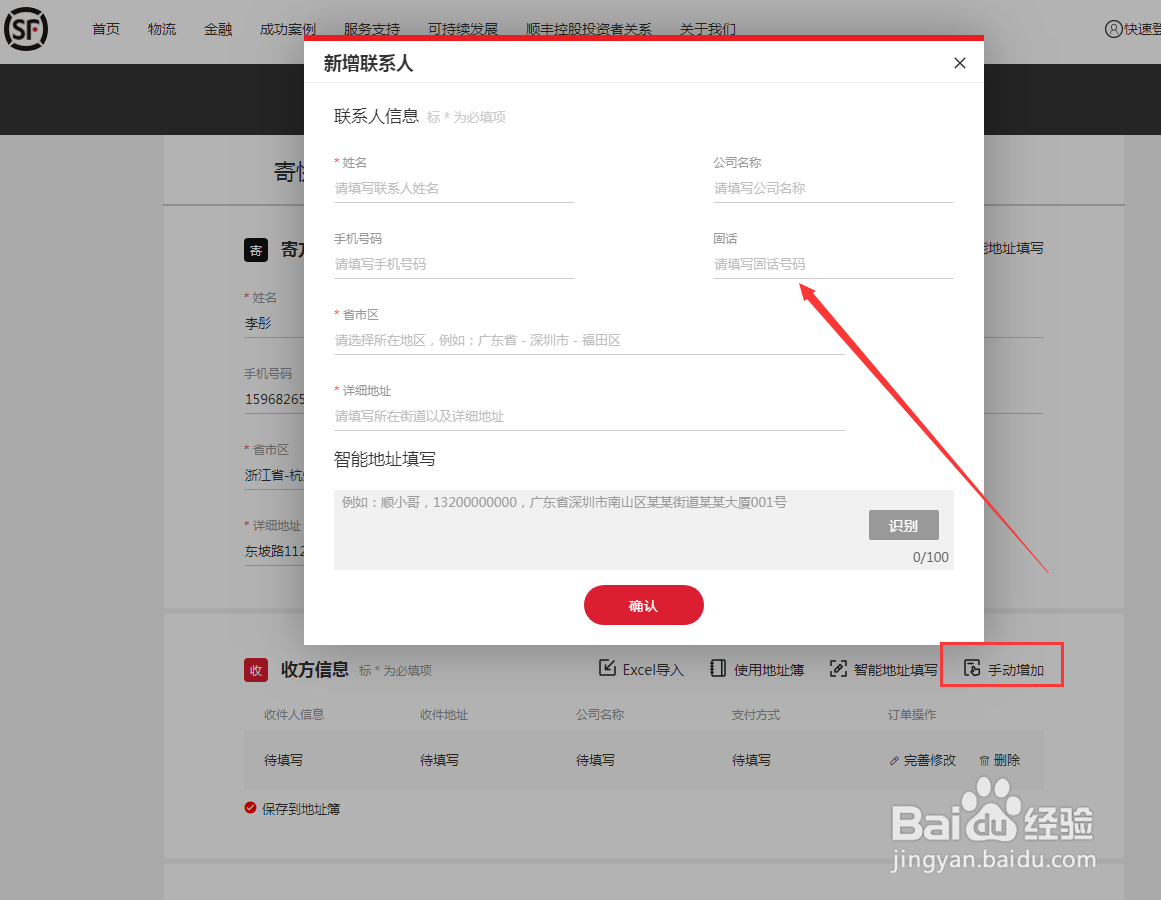This screenshot has width=1161, height=900.
Task: Click the 固话 landline input field
Action: click(x=833, y=263)
